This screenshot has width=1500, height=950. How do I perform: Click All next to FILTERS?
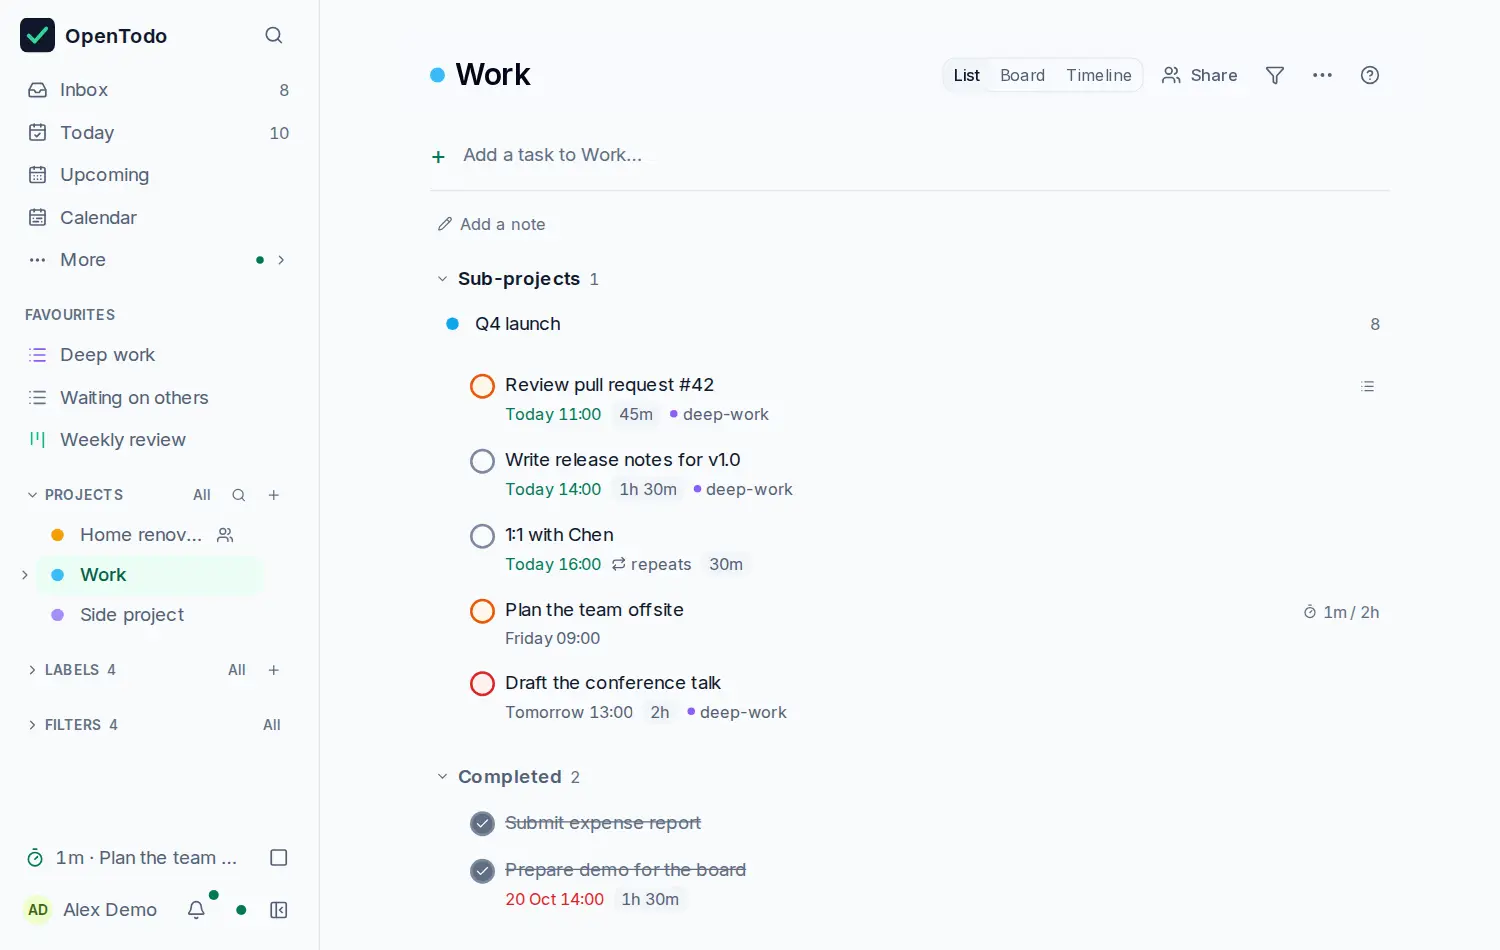(x=272, y=725)
